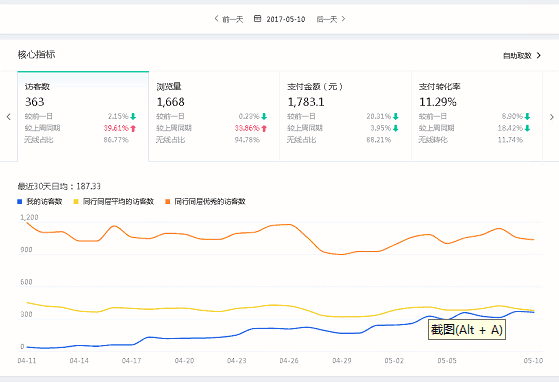Go to next day with 后一天
Screen dimensions: 559x382
click(x=331, y=19)
